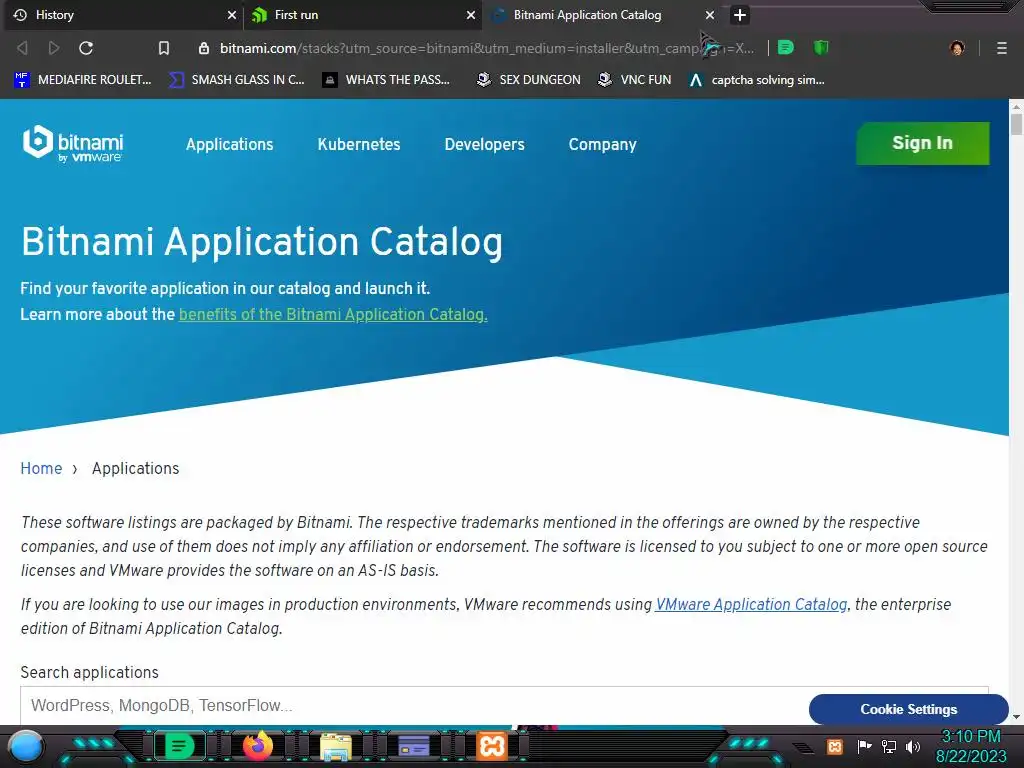Open the Developers navigation menu
The image size is (1024, 768).
(484, 144)
